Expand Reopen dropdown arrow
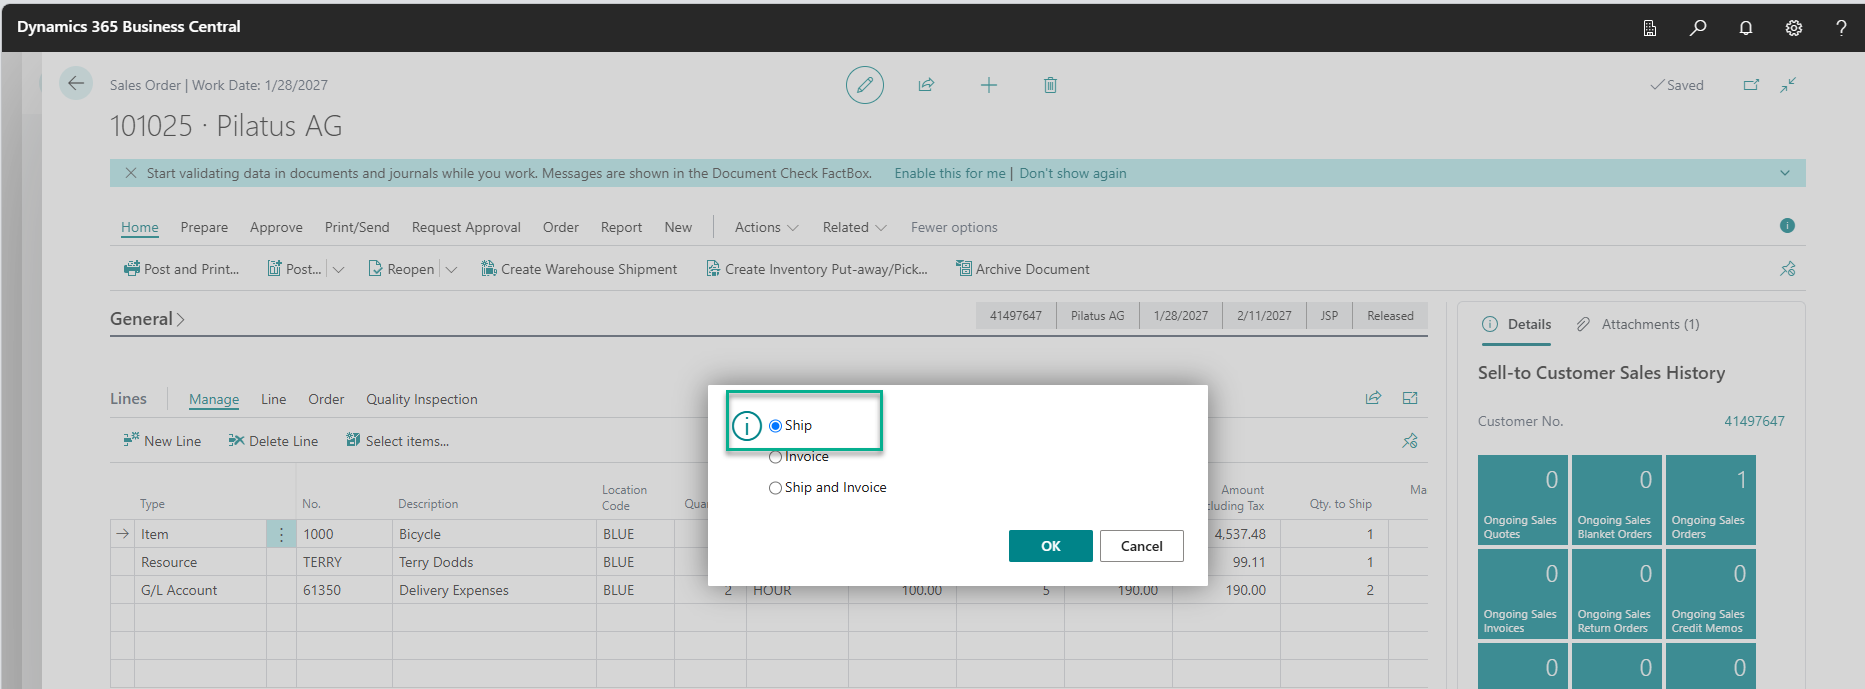 [x=451, y=270]
